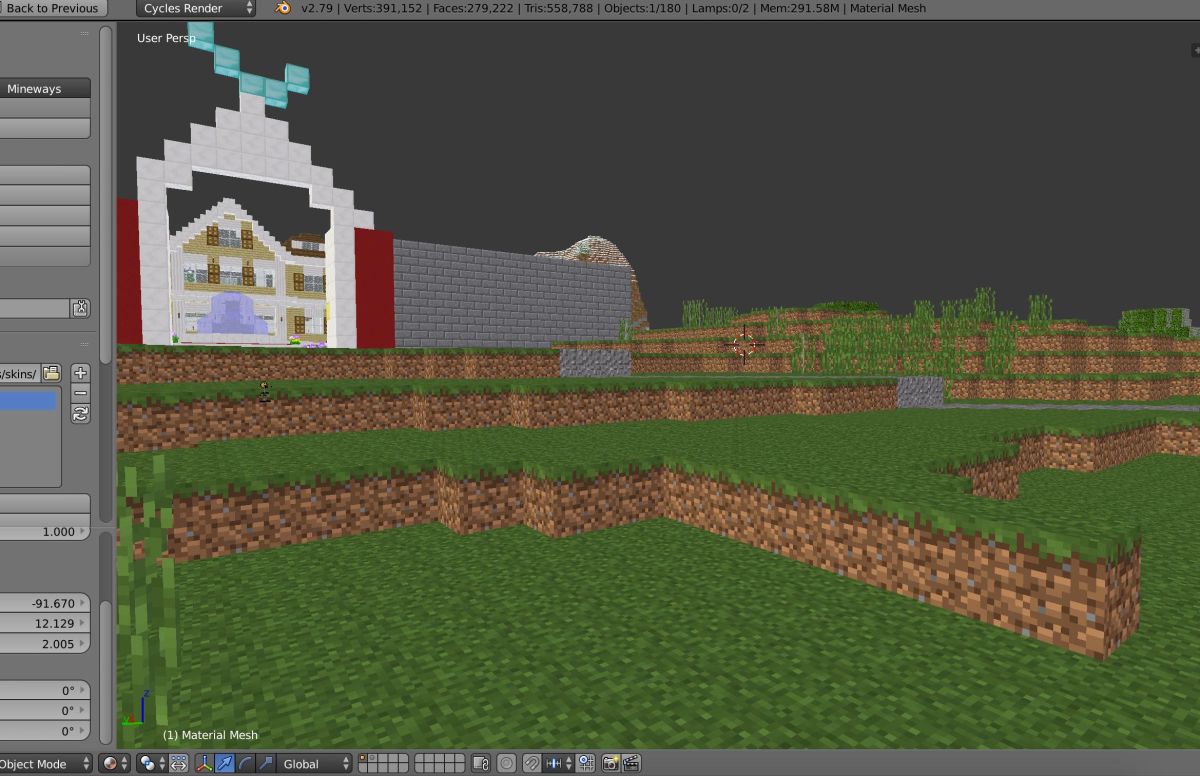Open the Object Mode selector
Image resolution: width=1200 pixels, height=776 pixels.
tap(44, 763)
